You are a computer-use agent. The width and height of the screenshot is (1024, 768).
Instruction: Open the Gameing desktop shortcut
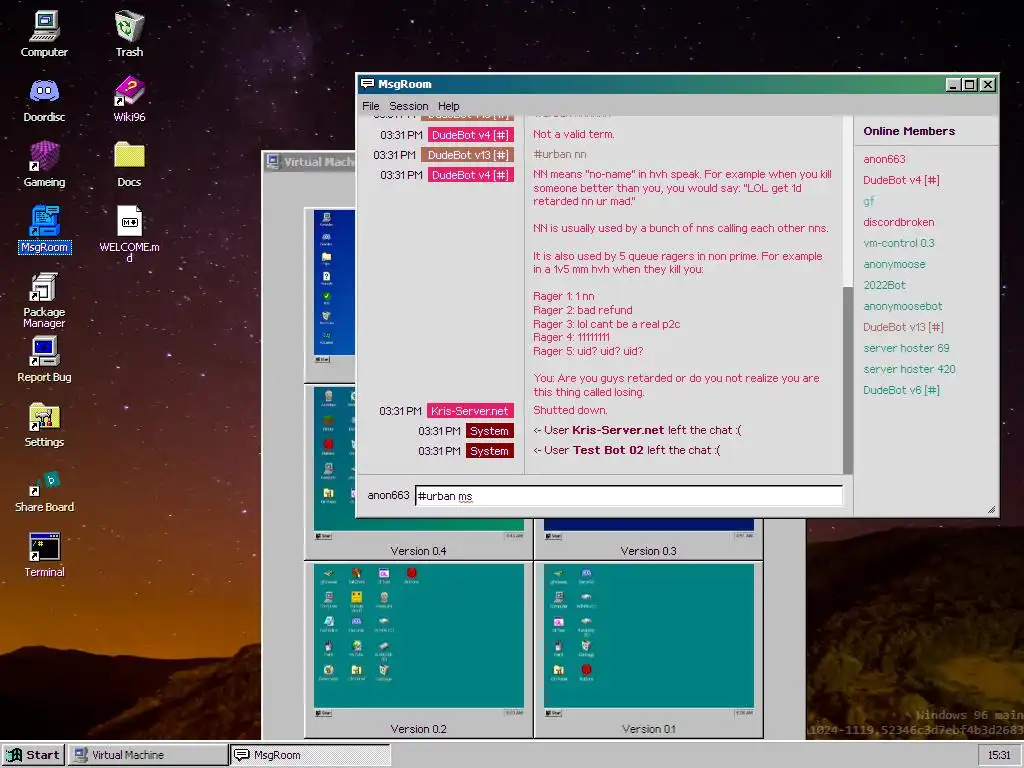point(44,165)
